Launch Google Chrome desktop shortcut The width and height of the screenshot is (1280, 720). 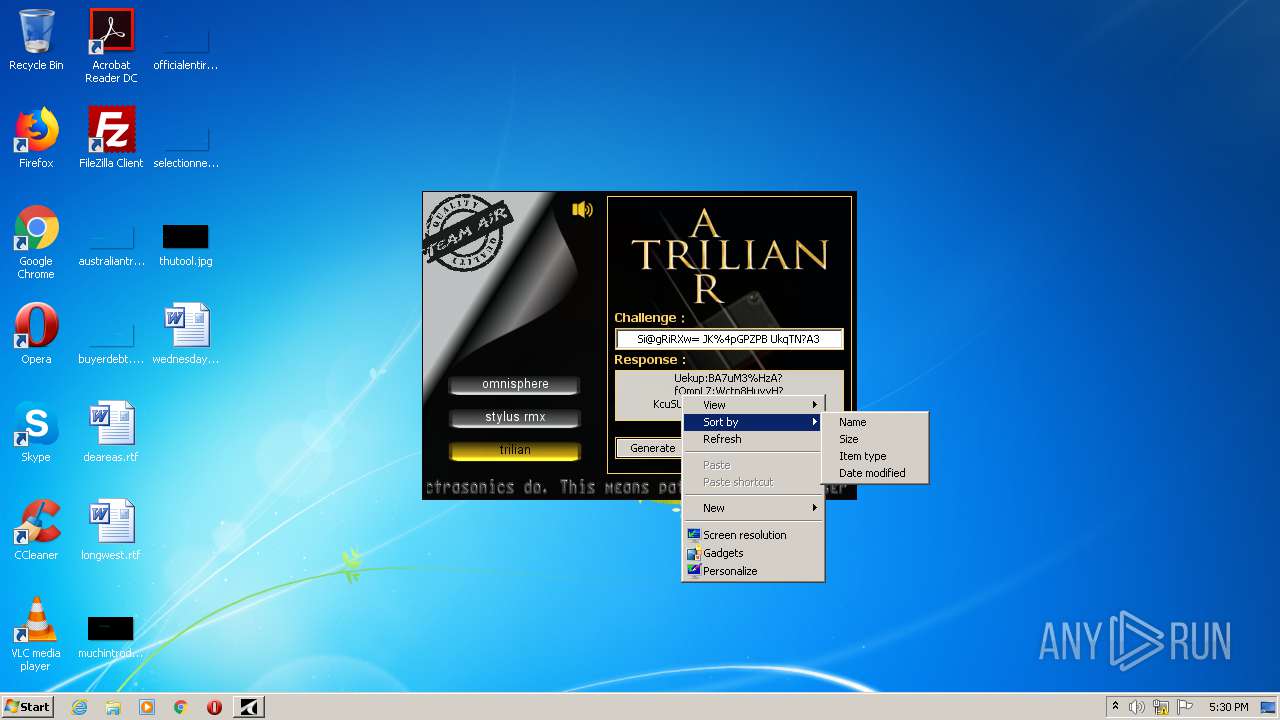tap(36, 242)
